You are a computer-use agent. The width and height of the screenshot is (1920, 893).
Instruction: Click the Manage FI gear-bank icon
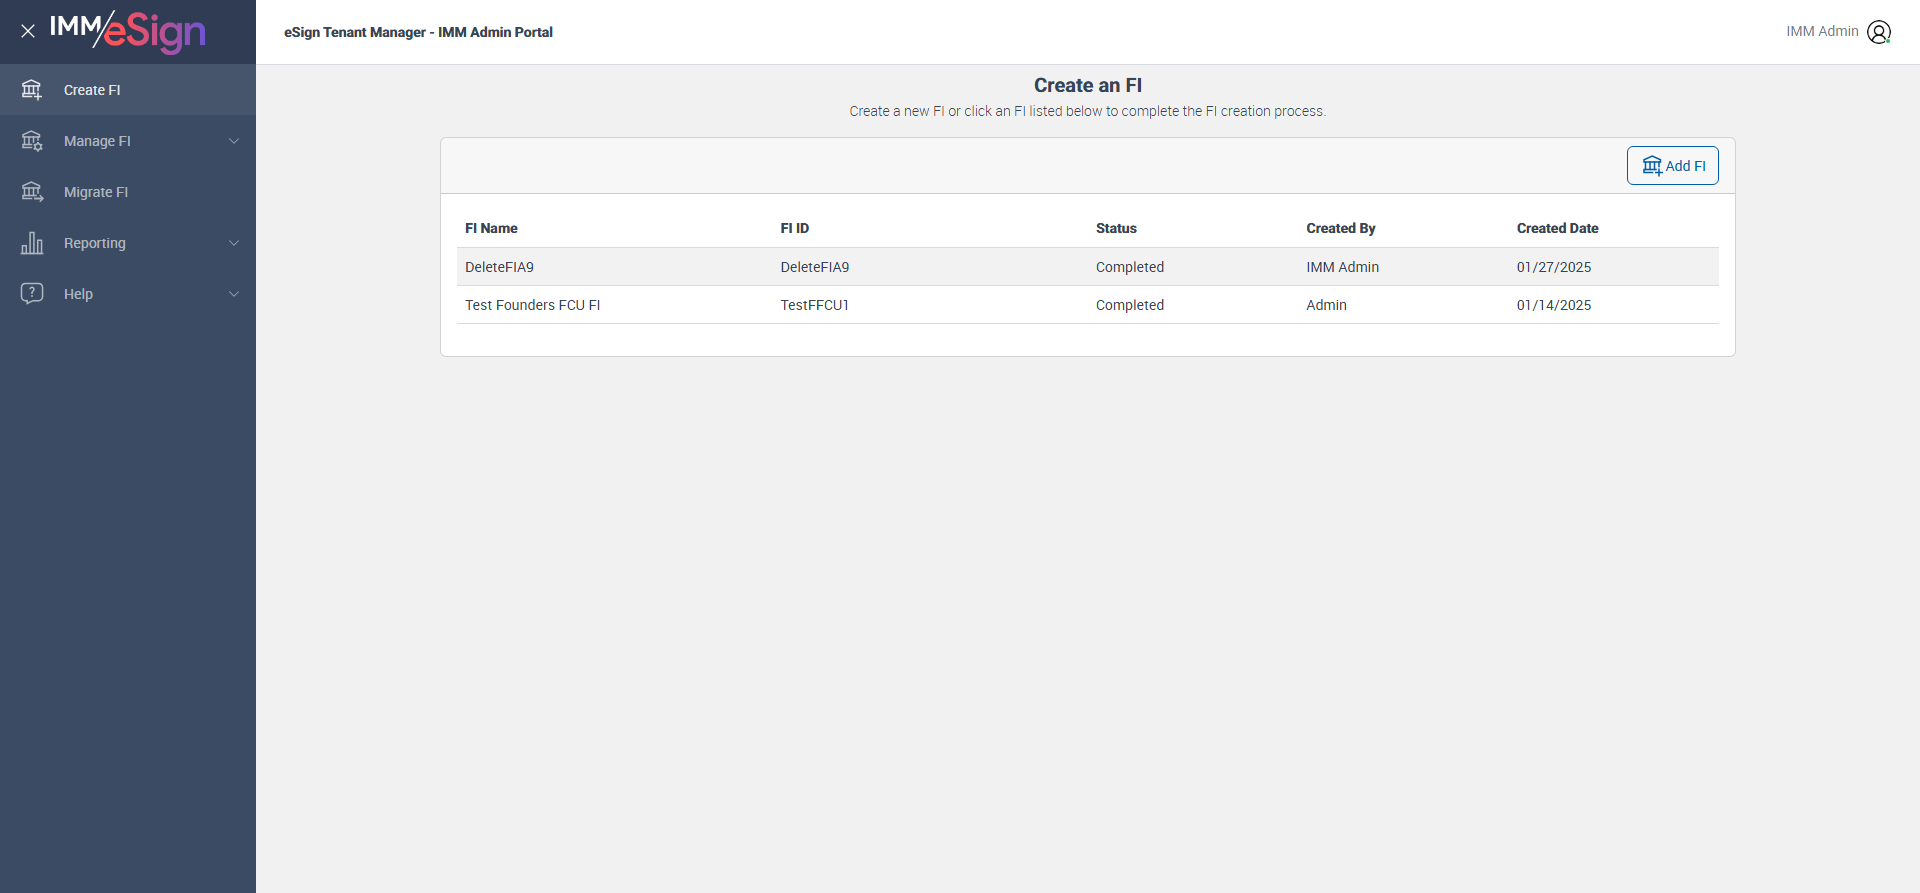pyautogui.click(x=32, y=141)
